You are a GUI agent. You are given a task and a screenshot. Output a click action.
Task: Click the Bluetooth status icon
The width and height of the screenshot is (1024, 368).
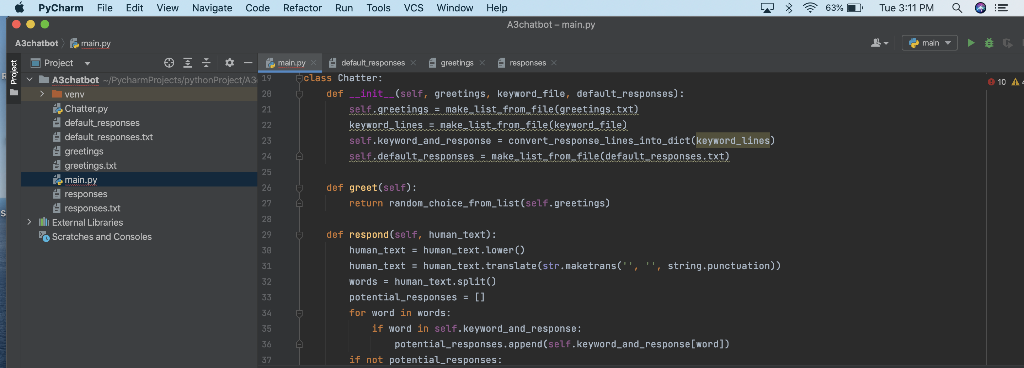[788, 8]
